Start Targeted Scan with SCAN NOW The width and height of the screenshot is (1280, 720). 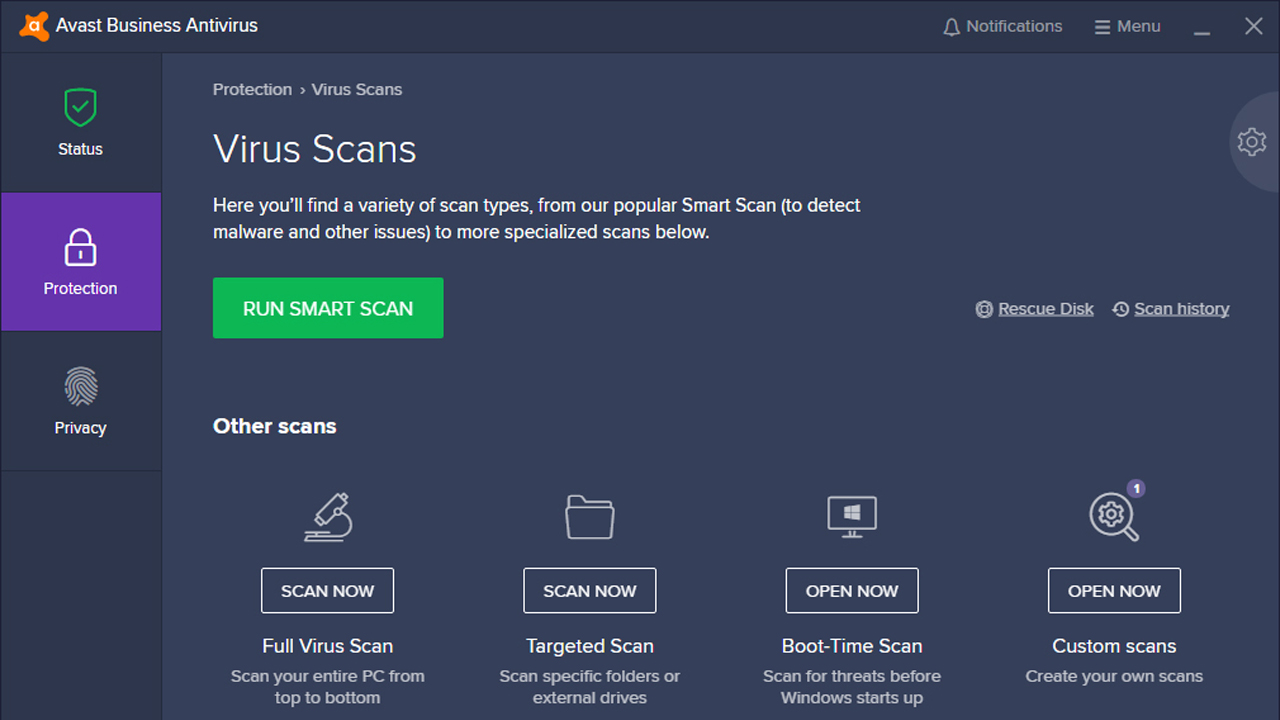590,591
